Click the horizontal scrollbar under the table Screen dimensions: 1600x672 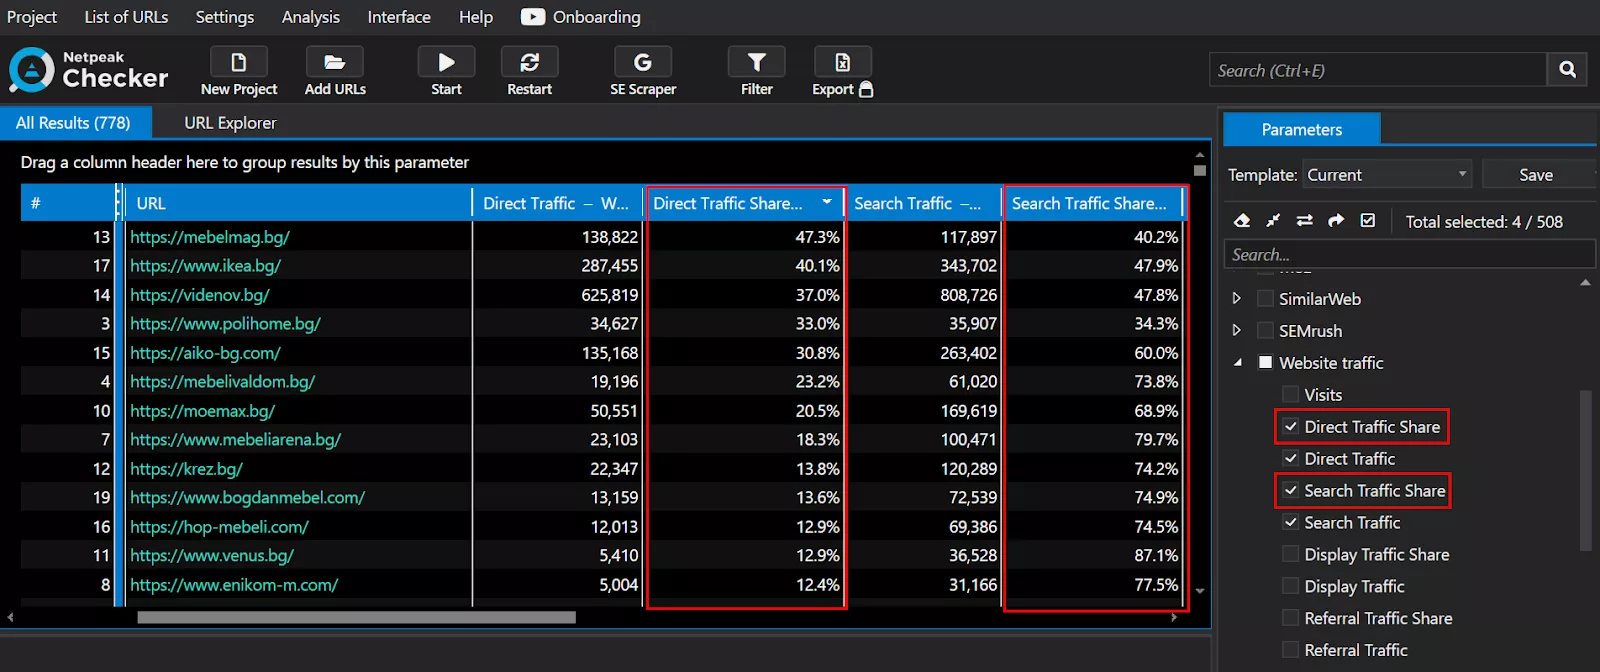click(356, 618)
